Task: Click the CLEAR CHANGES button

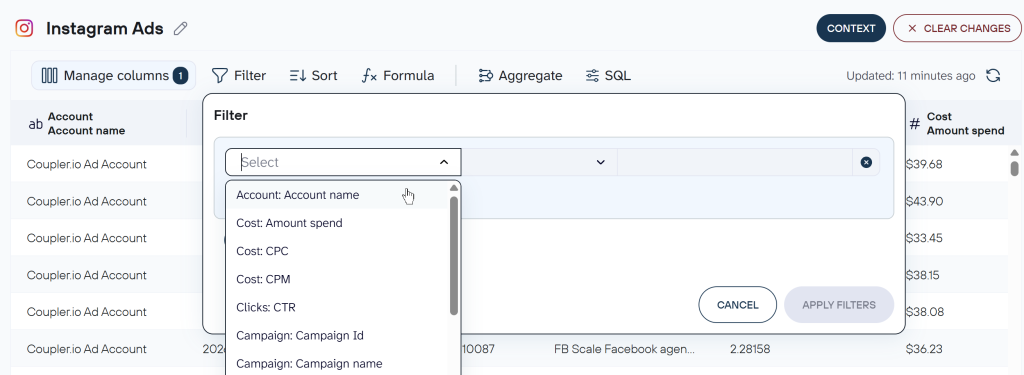Action: click(x=957, y=28)
